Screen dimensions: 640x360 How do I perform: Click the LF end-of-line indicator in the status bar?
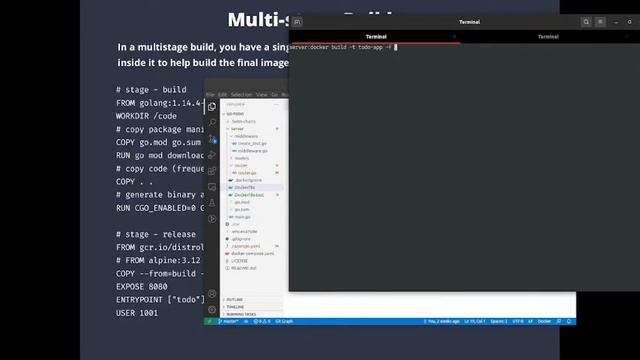tap(530, 322)
